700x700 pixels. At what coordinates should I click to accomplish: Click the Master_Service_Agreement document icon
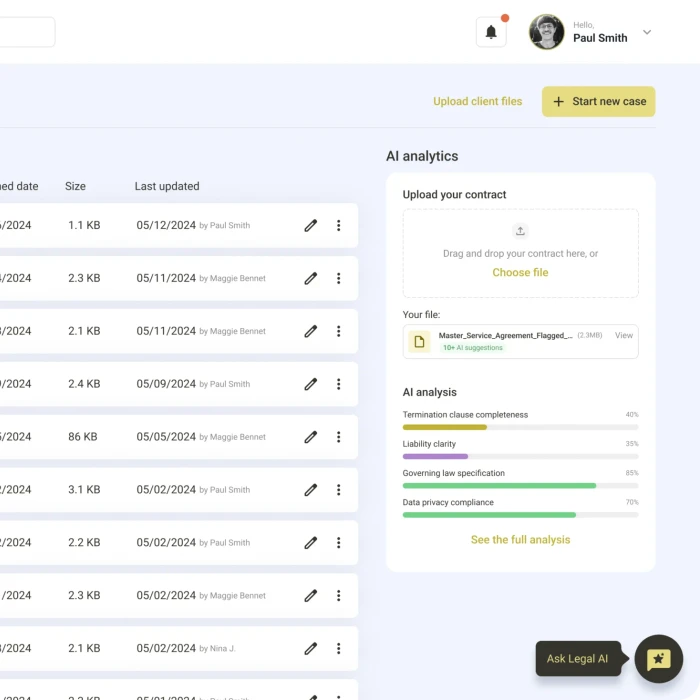[419, 342]
